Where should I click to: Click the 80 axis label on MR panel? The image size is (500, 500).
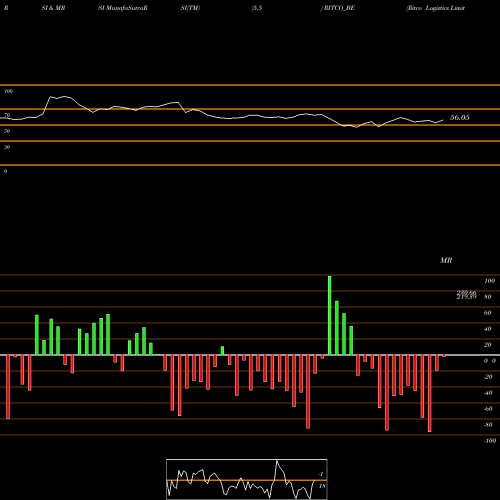pos(488,297)
